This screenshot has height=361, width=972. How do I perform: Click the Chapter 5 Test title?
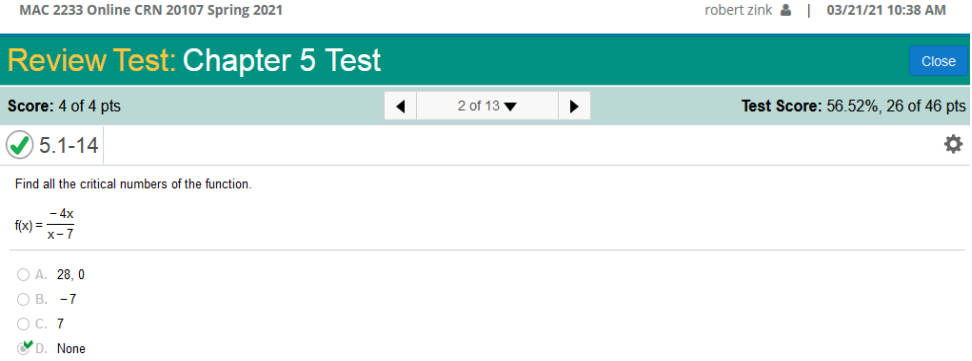tap(282, 61)
